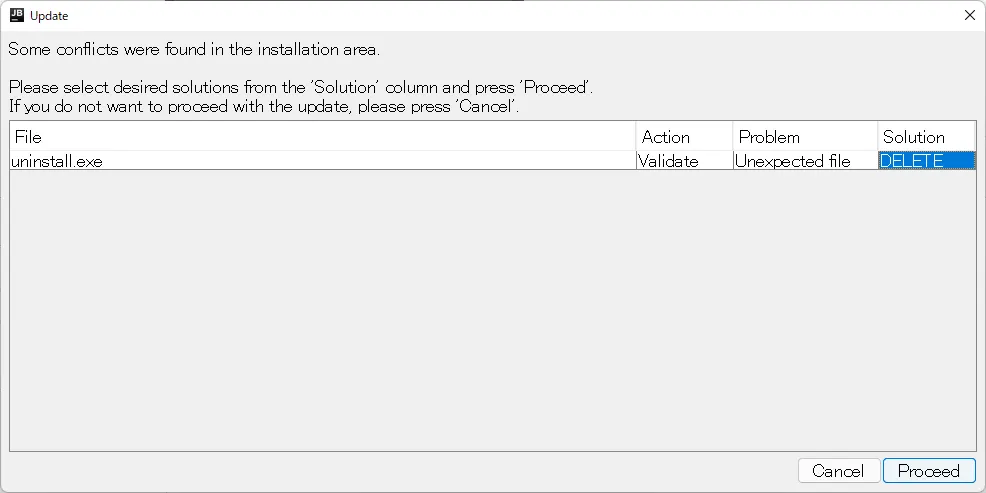Screen dimensions: 986x493
Task: Click the 'Please select desired solutions' instruction line
Action: tap(300, 87)
